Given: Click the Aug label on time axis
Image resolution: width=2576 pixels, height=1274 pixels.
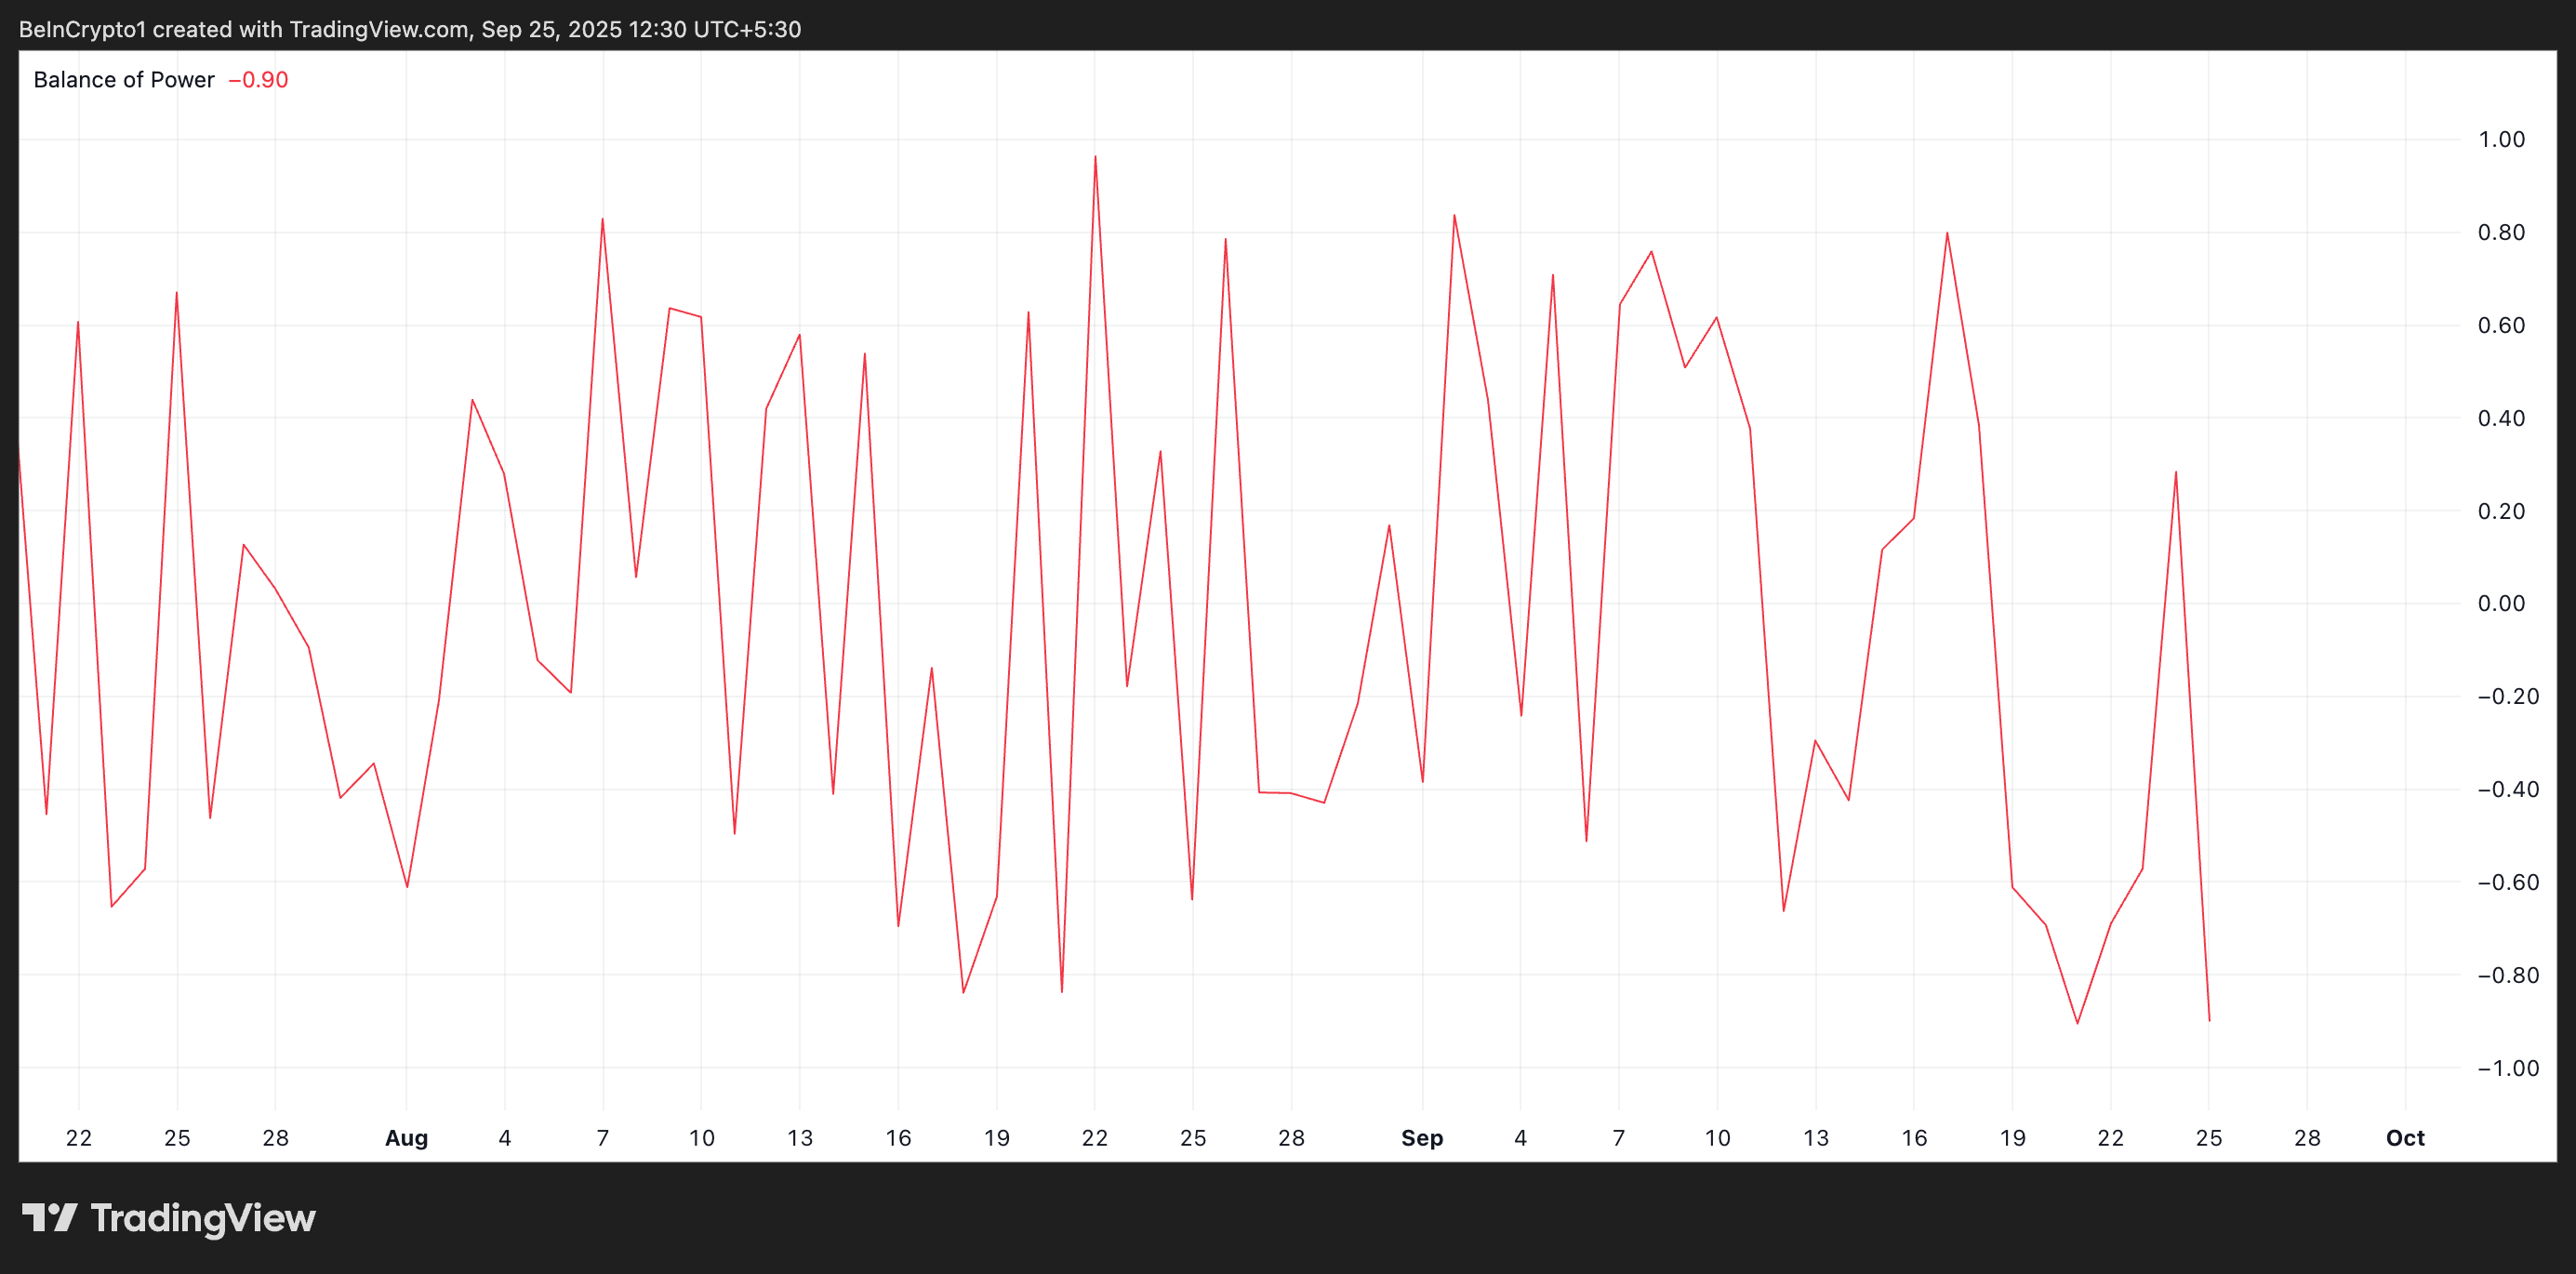Looking at the screenshot, I should (x=406, y=1138).
